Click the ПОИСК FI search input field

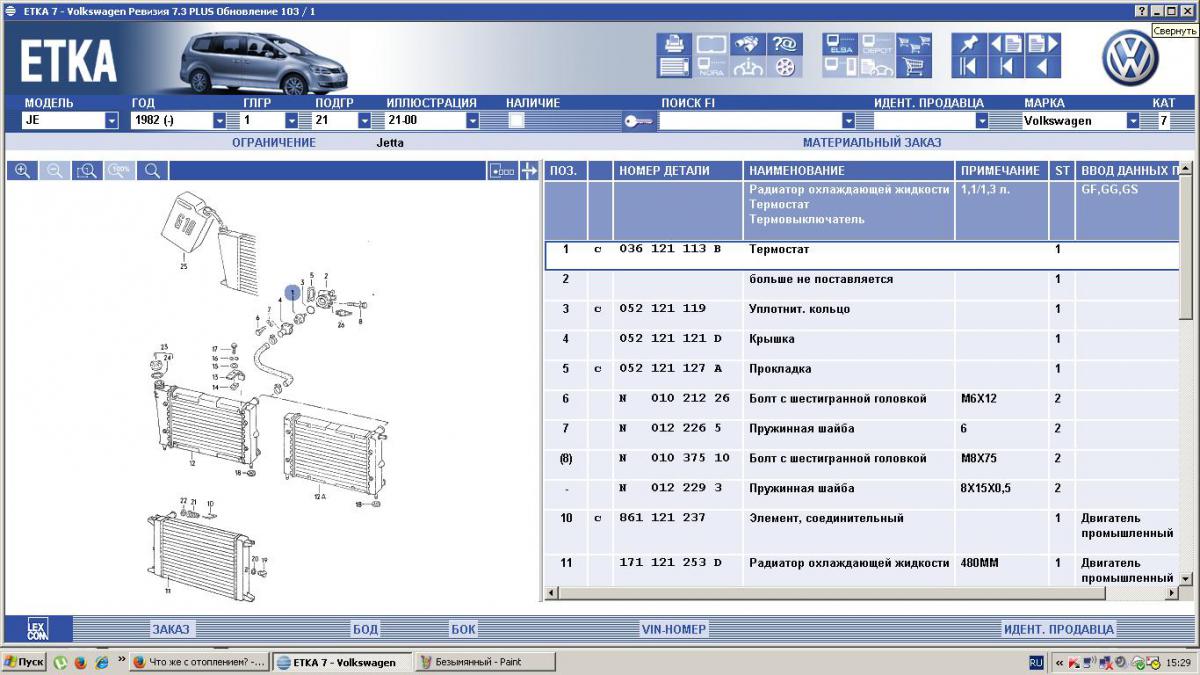pyautogui.click(x=750, y=121)
